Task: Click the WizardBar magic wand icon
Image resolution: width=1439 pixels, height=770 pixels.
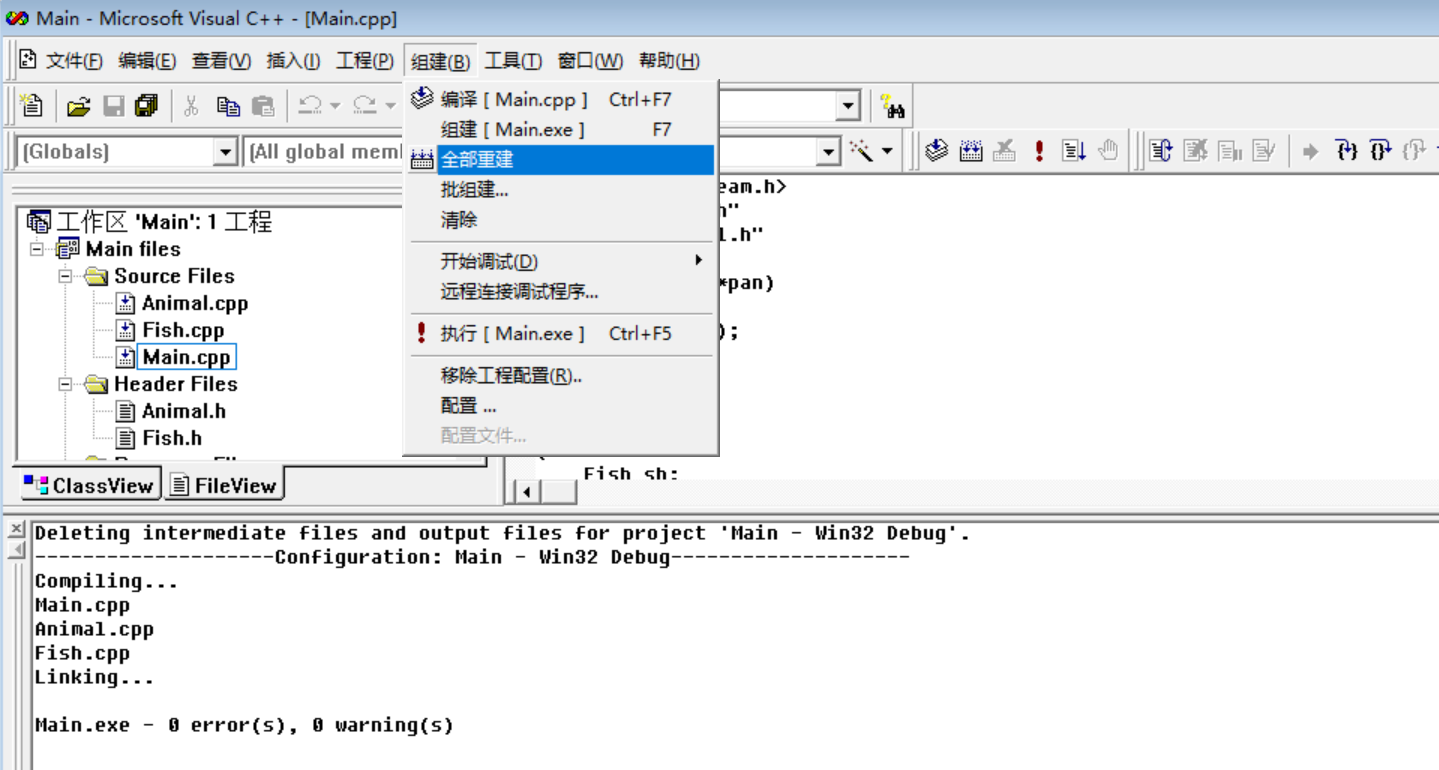Action: 861,151
